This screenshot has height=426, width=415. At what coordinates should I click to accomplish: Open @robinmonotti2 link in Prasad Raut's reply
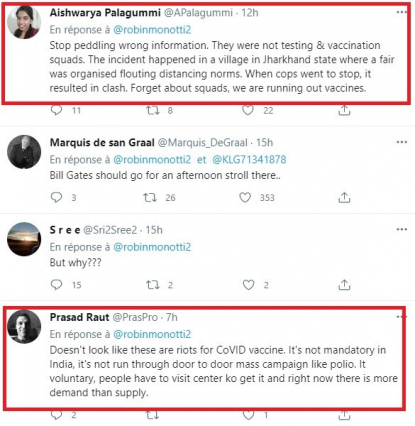pos(152,334)
